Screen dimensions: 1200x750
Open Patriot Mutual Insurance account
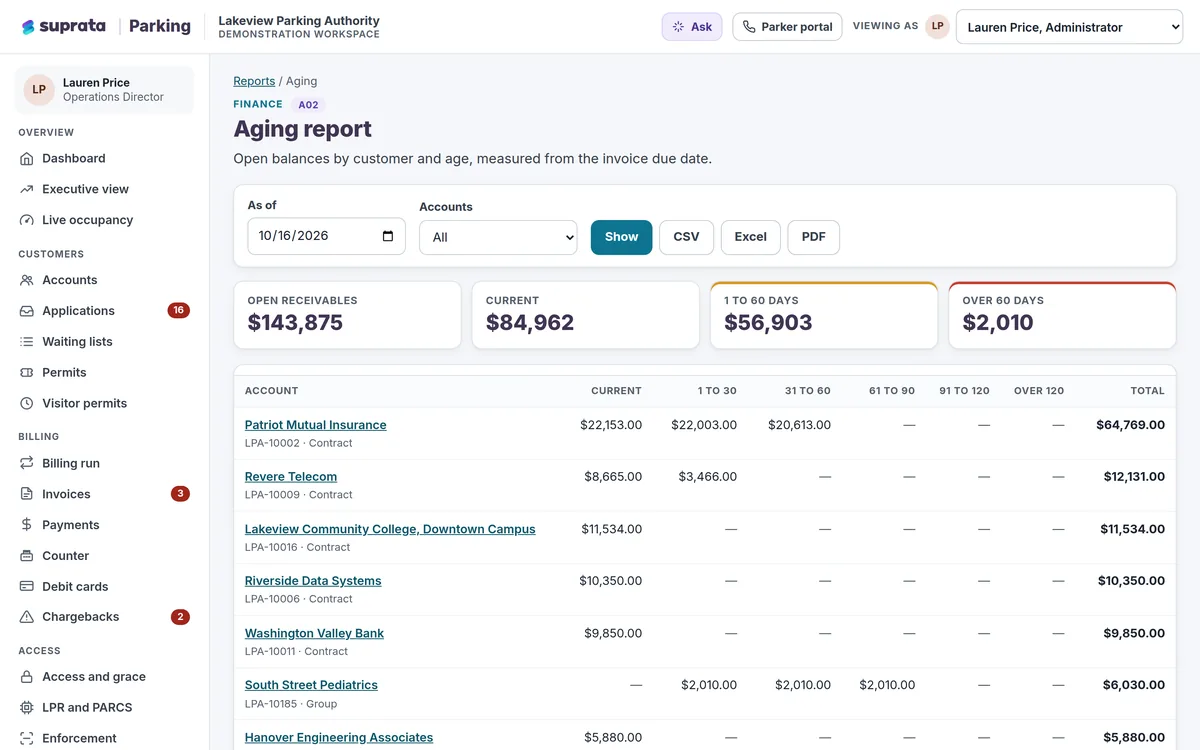(315, 425)
